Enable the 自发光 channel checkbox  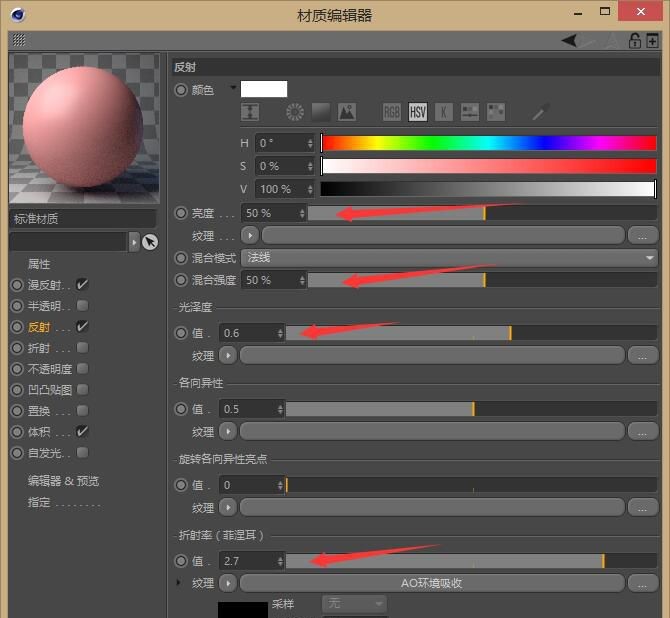click(x=82, y=452)
